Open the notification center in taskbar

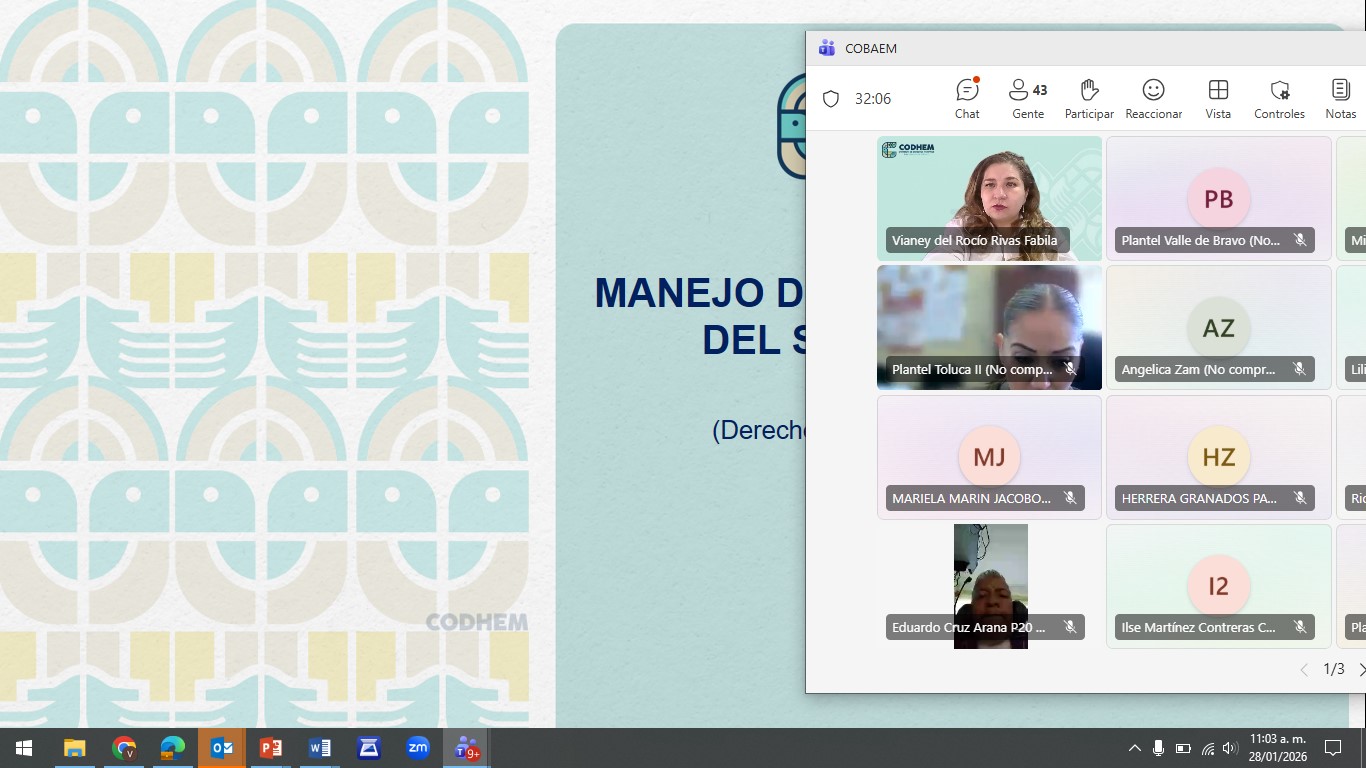coord(1332,748)
